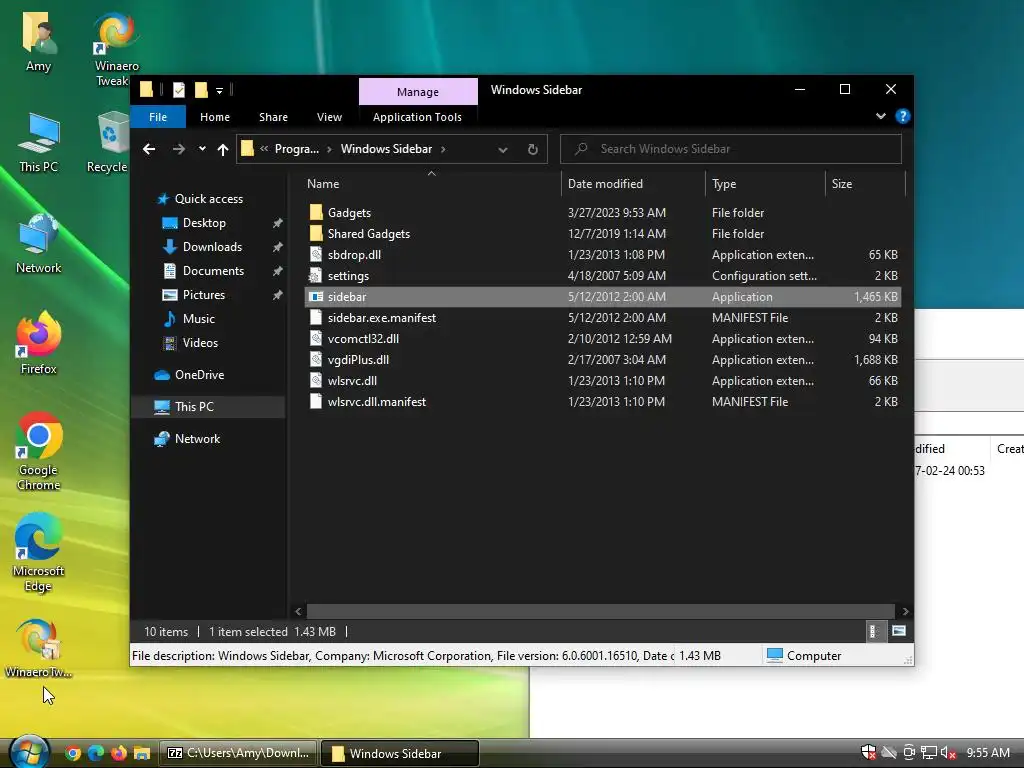
Task: Collapse the ribbon with the chevron
Action: coord(880,116)
